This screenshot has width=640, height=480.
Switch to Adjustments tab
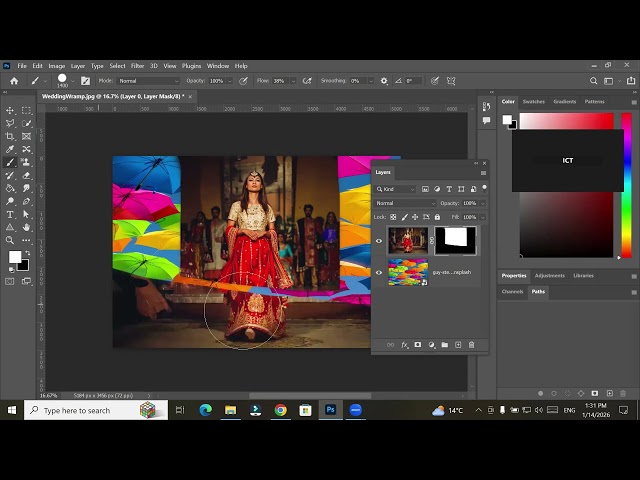point(550,276)
